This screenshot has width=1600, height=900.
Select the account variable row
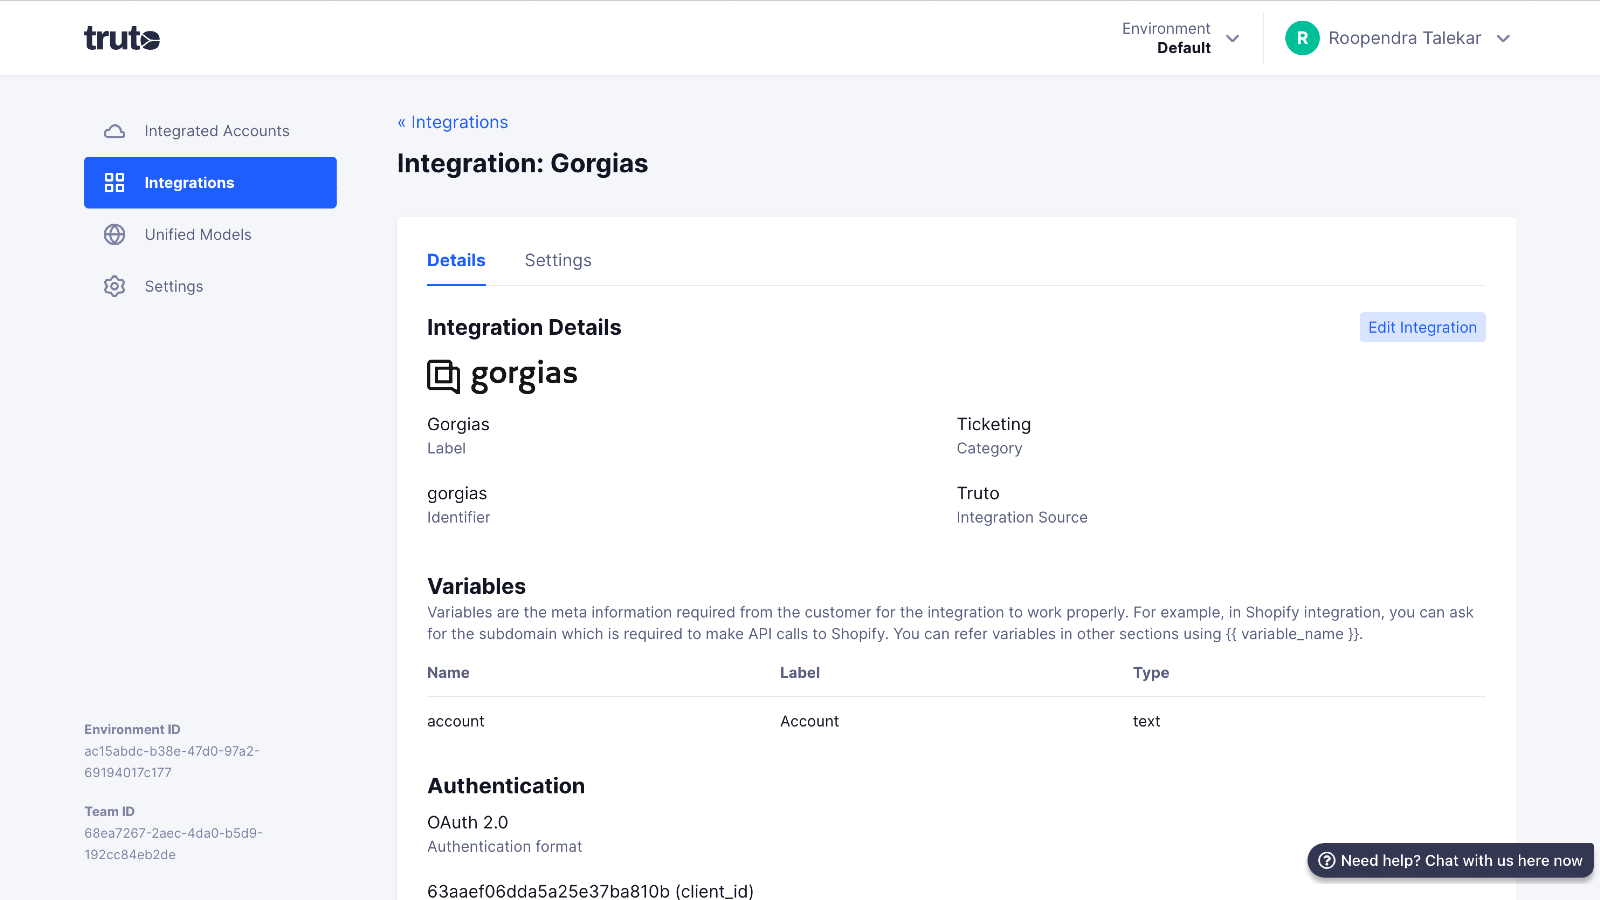click(456, 721)
